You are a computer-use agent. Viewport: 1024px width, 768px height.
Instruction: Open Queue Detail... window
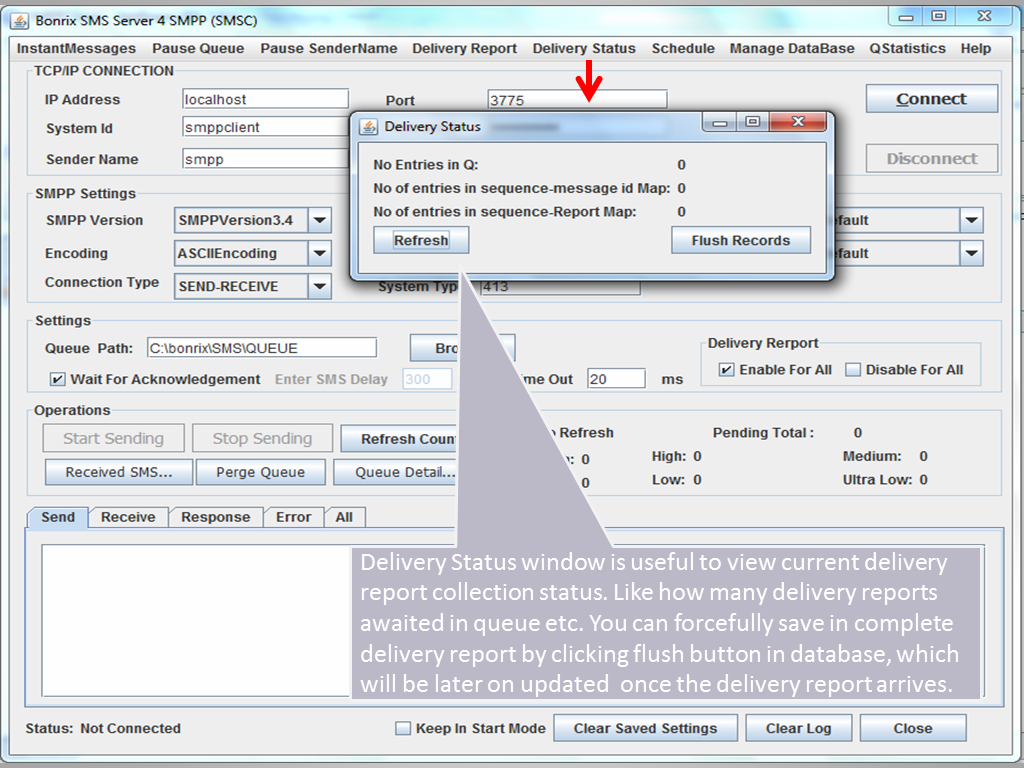tap(396, 472)
